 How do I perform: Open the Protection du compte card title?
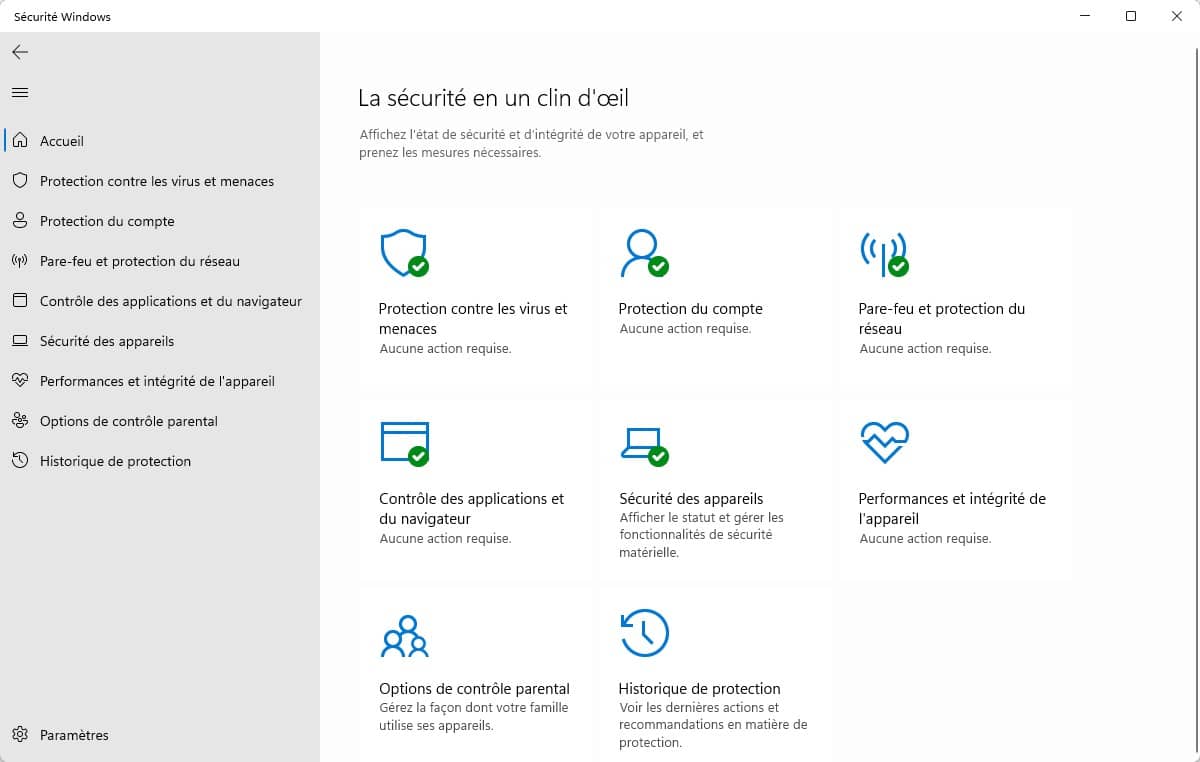(x=690, y=309)
